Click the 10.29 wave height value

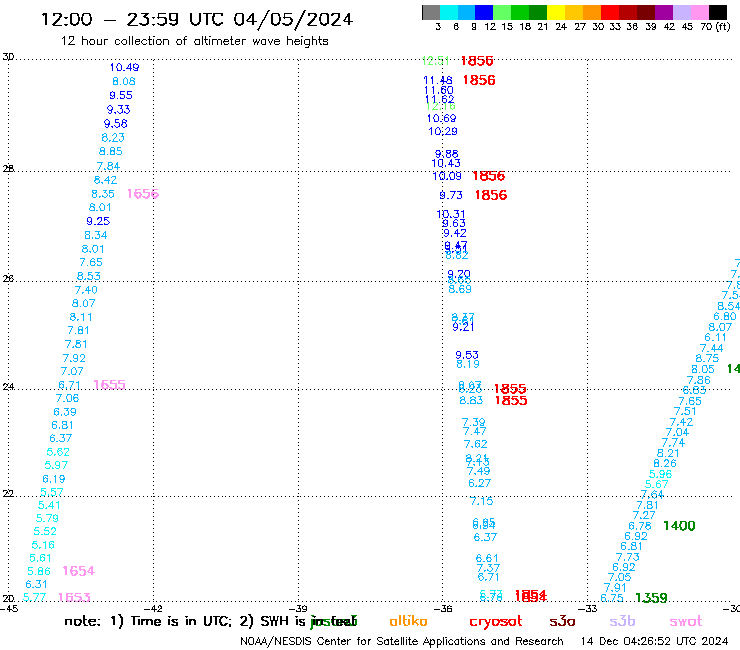coord(443,131)
